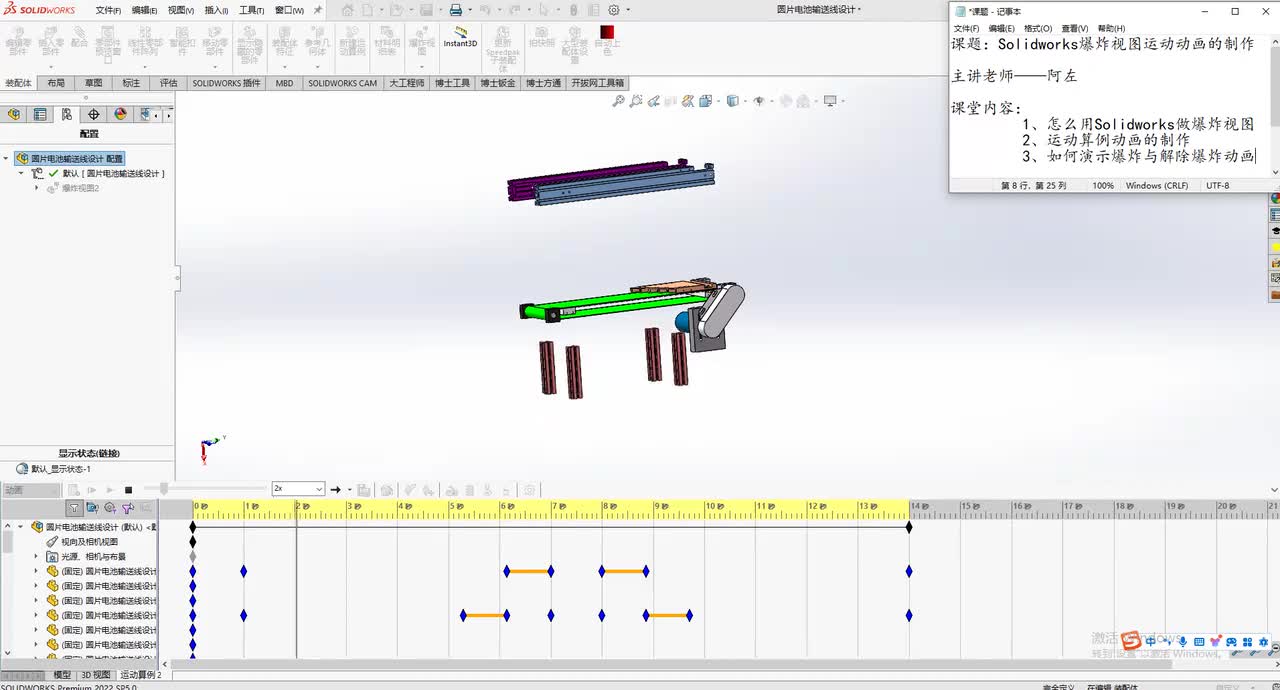Collapse the 圆片电池输送线设计 配置 root node

pyautogui.click(x=6, y=158)
